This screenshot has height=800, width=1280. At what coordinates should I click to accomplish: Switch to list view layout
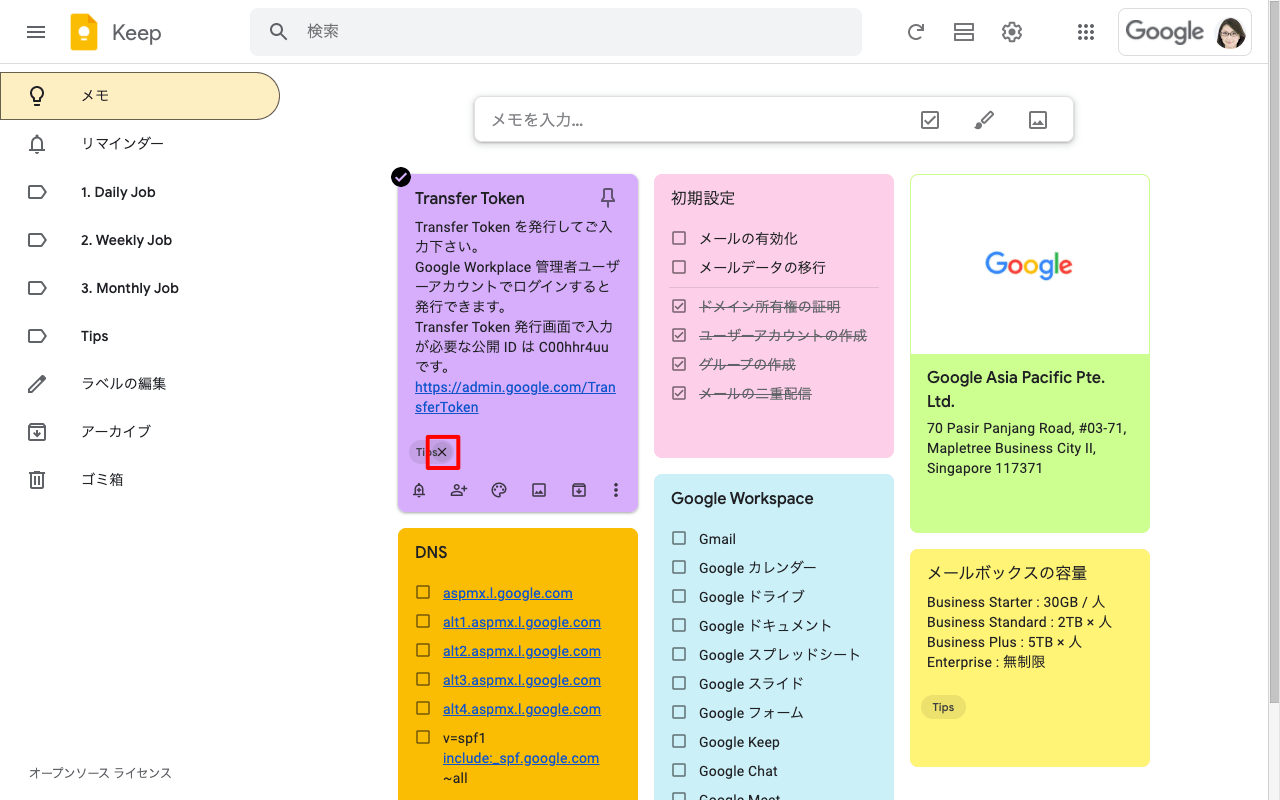(x=964, y=32)
